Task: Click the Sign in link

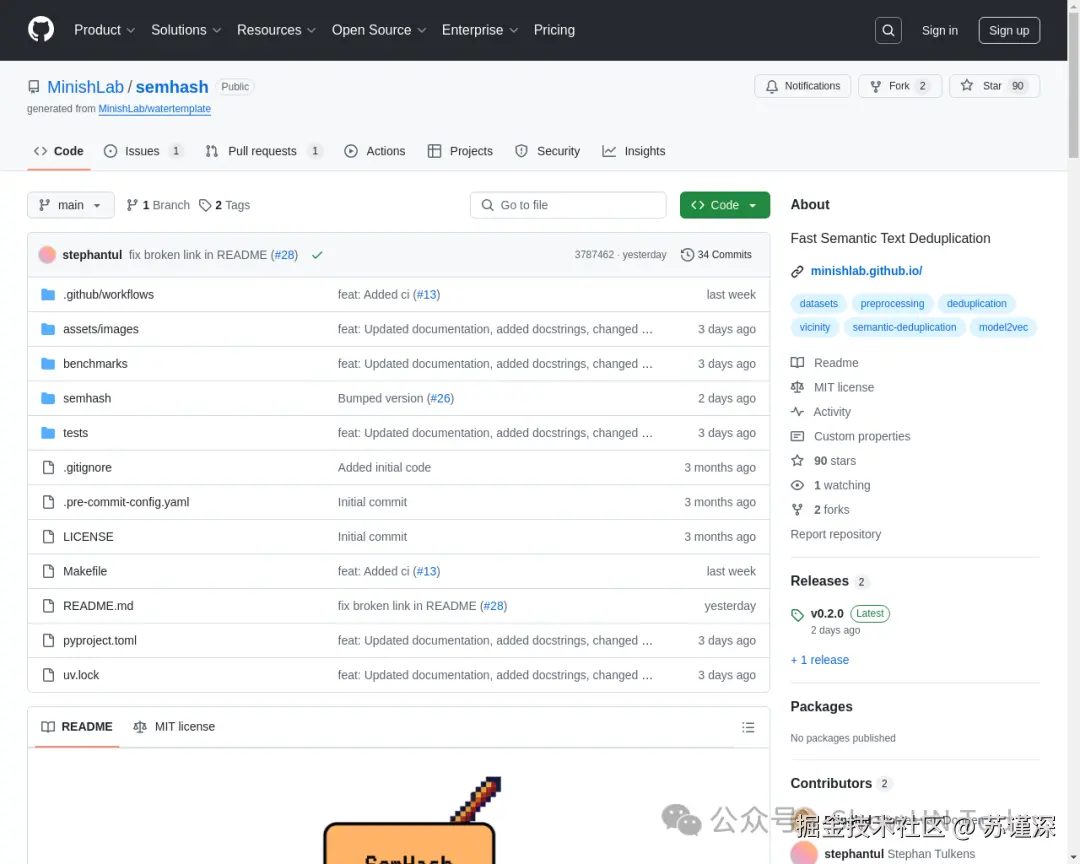Action: point(939,30)
